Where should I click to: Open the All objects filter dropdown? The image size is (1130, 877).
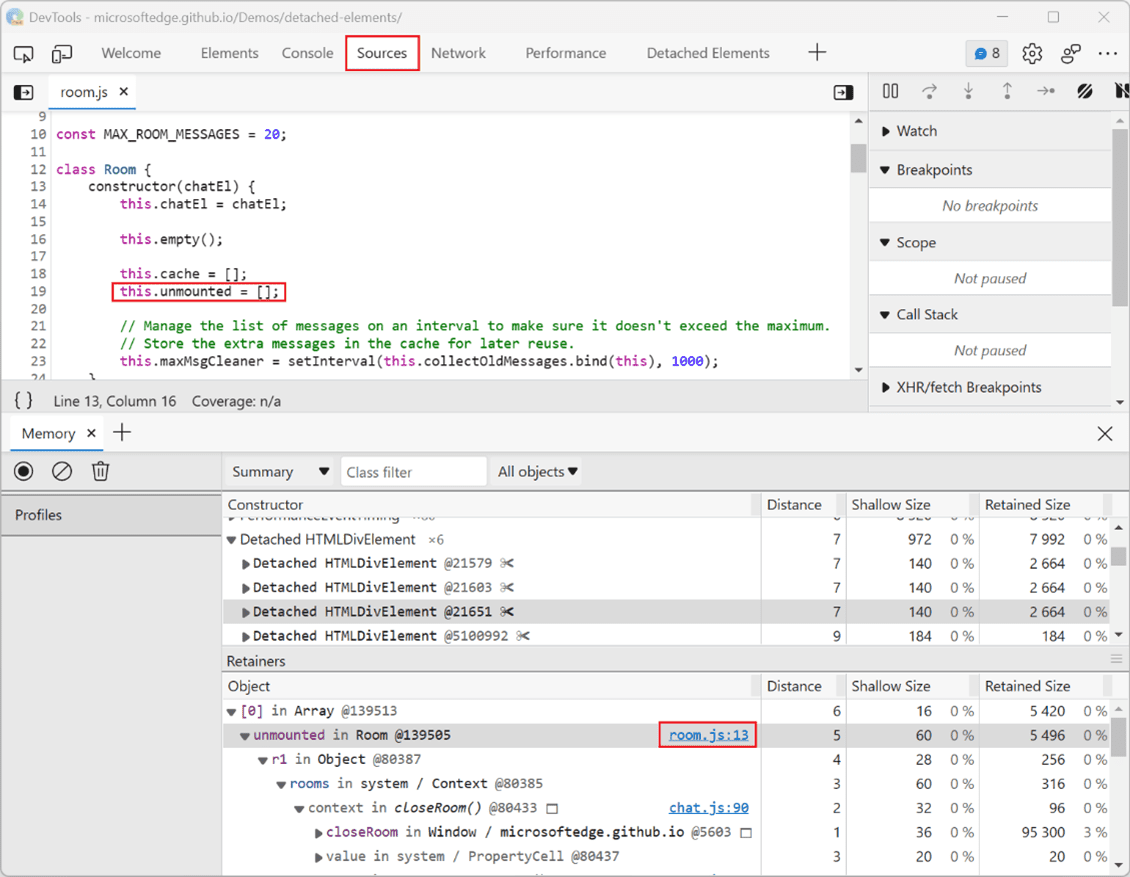(x=538, y=471)
